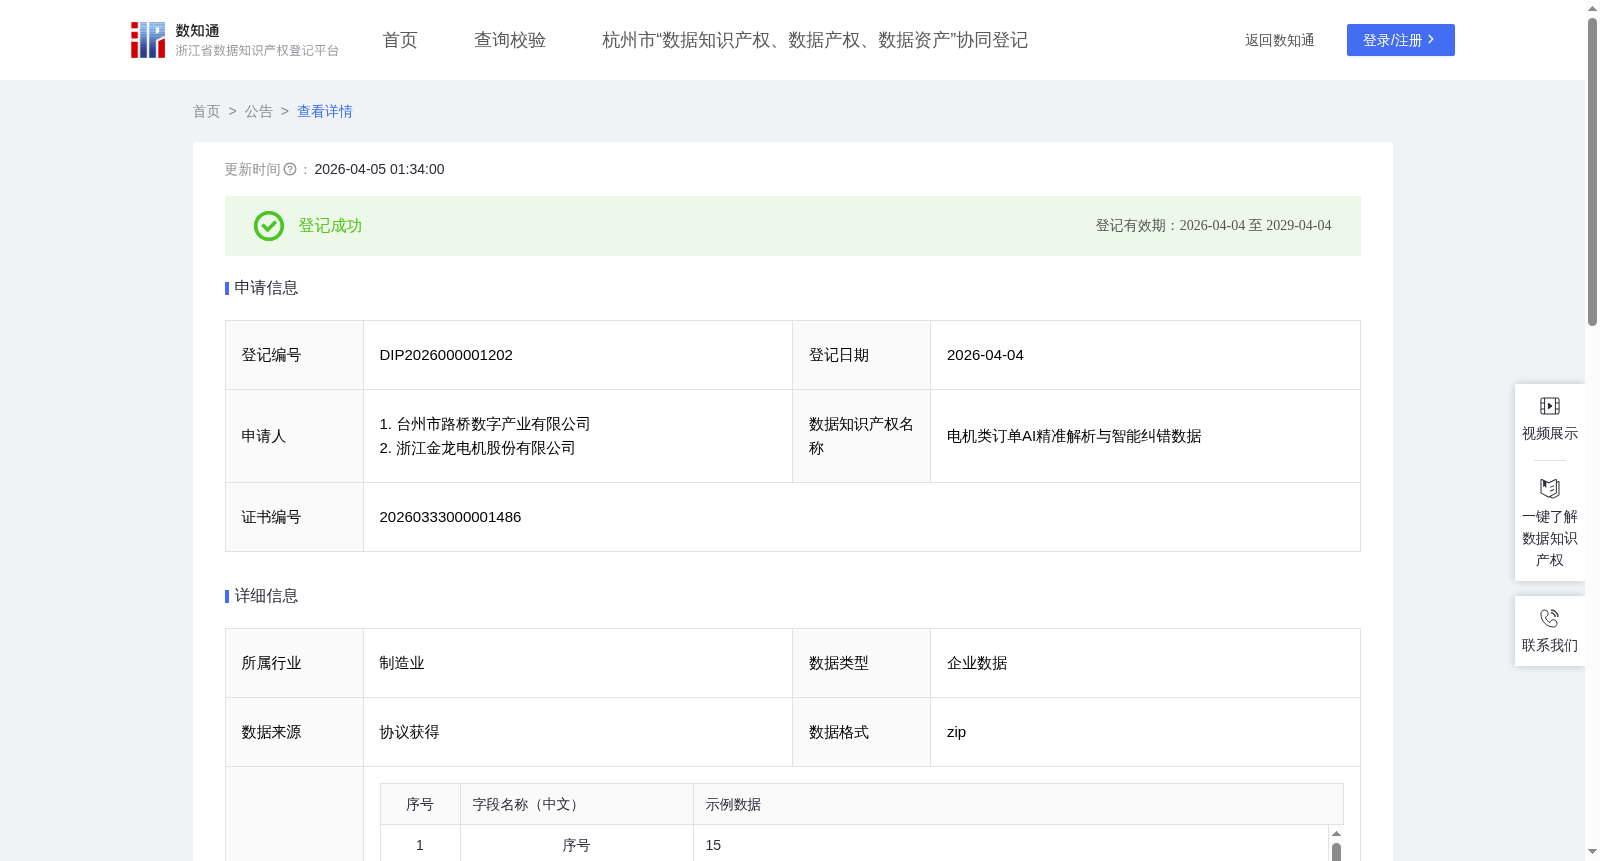
Task: Go to the 首页 nav menu
Action: (x=400, y=40)
